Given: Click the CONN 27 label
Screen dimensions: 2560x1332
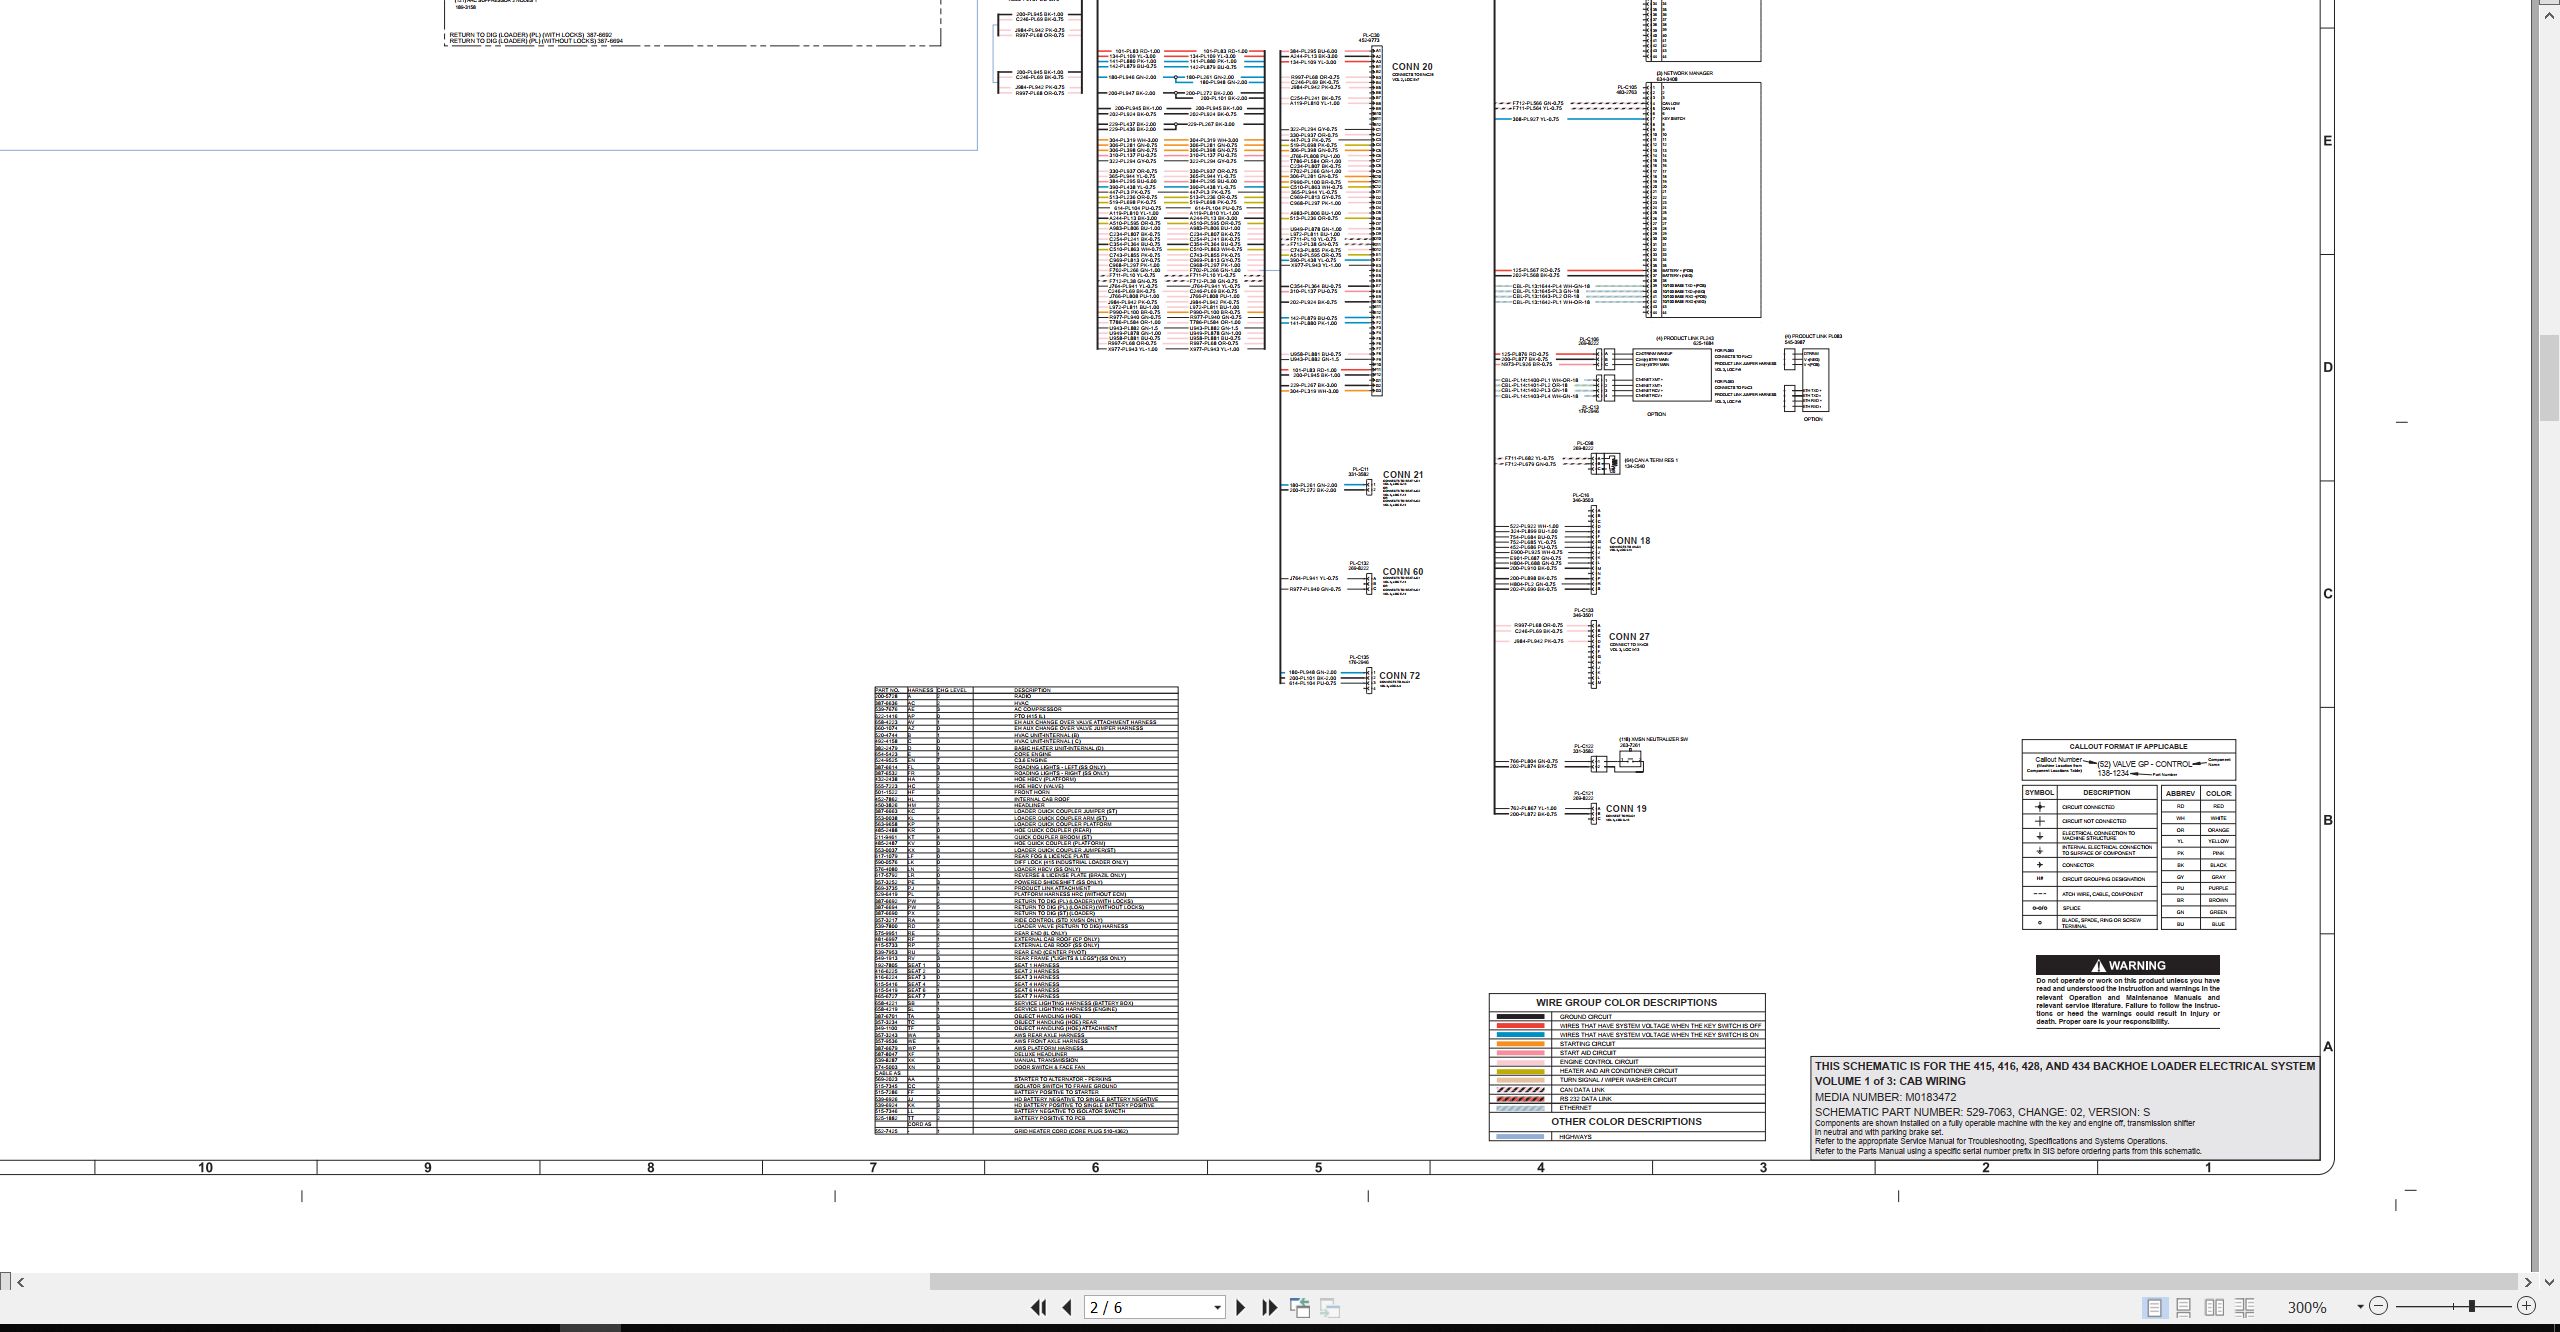Looking at the screenshot, I should (x=1629, y=637).
